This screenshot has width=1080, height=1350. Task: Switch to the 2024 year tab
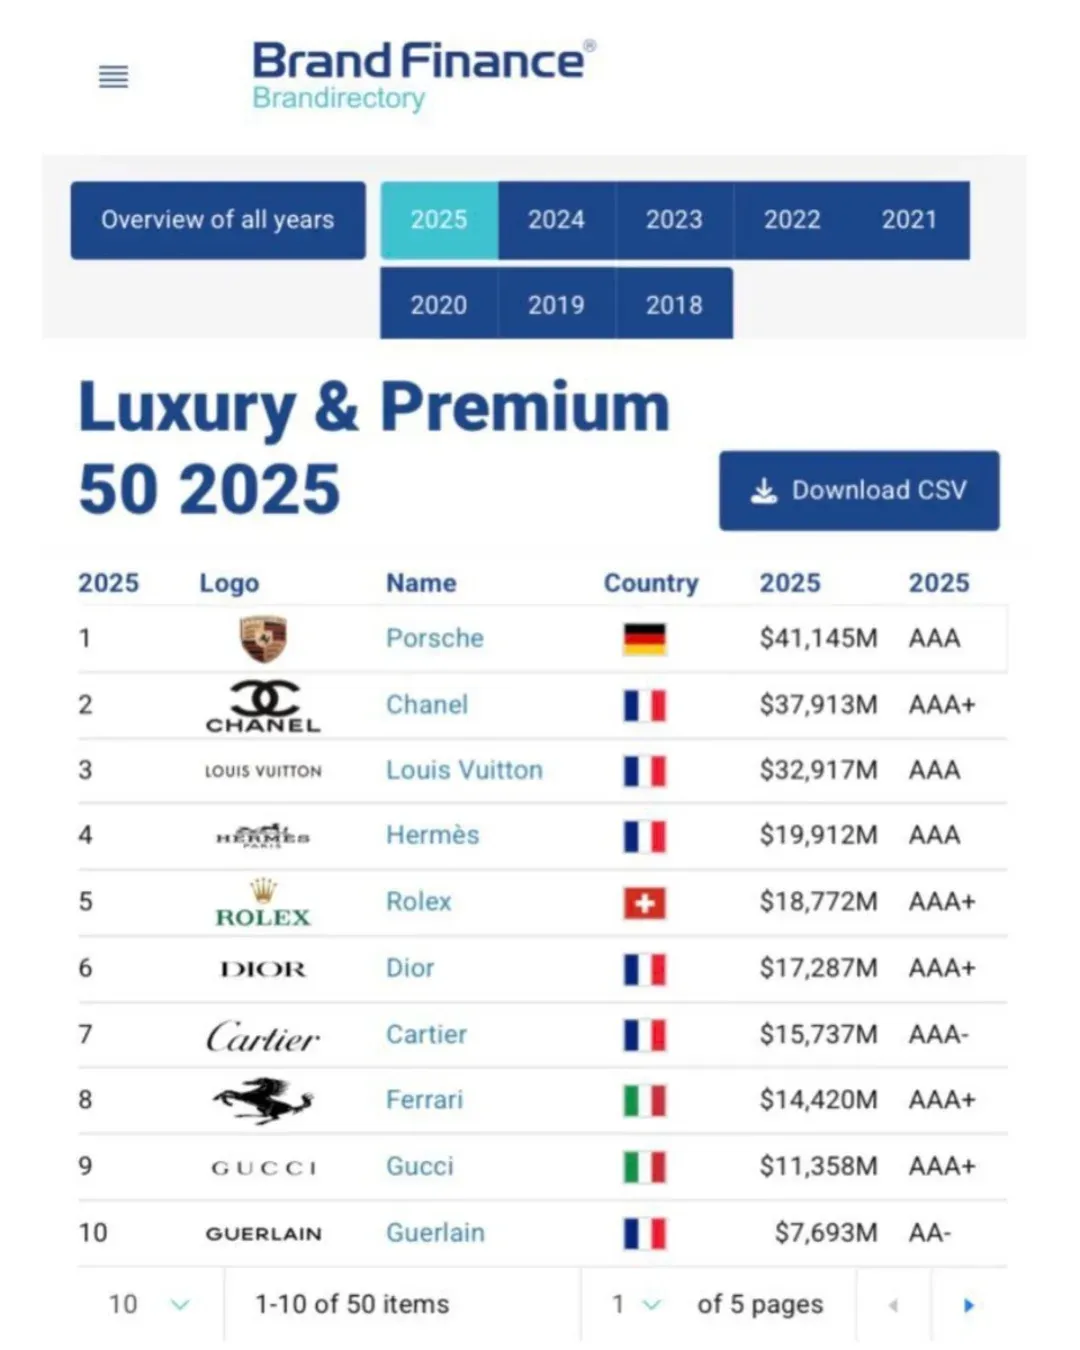[x=556, y=220]
